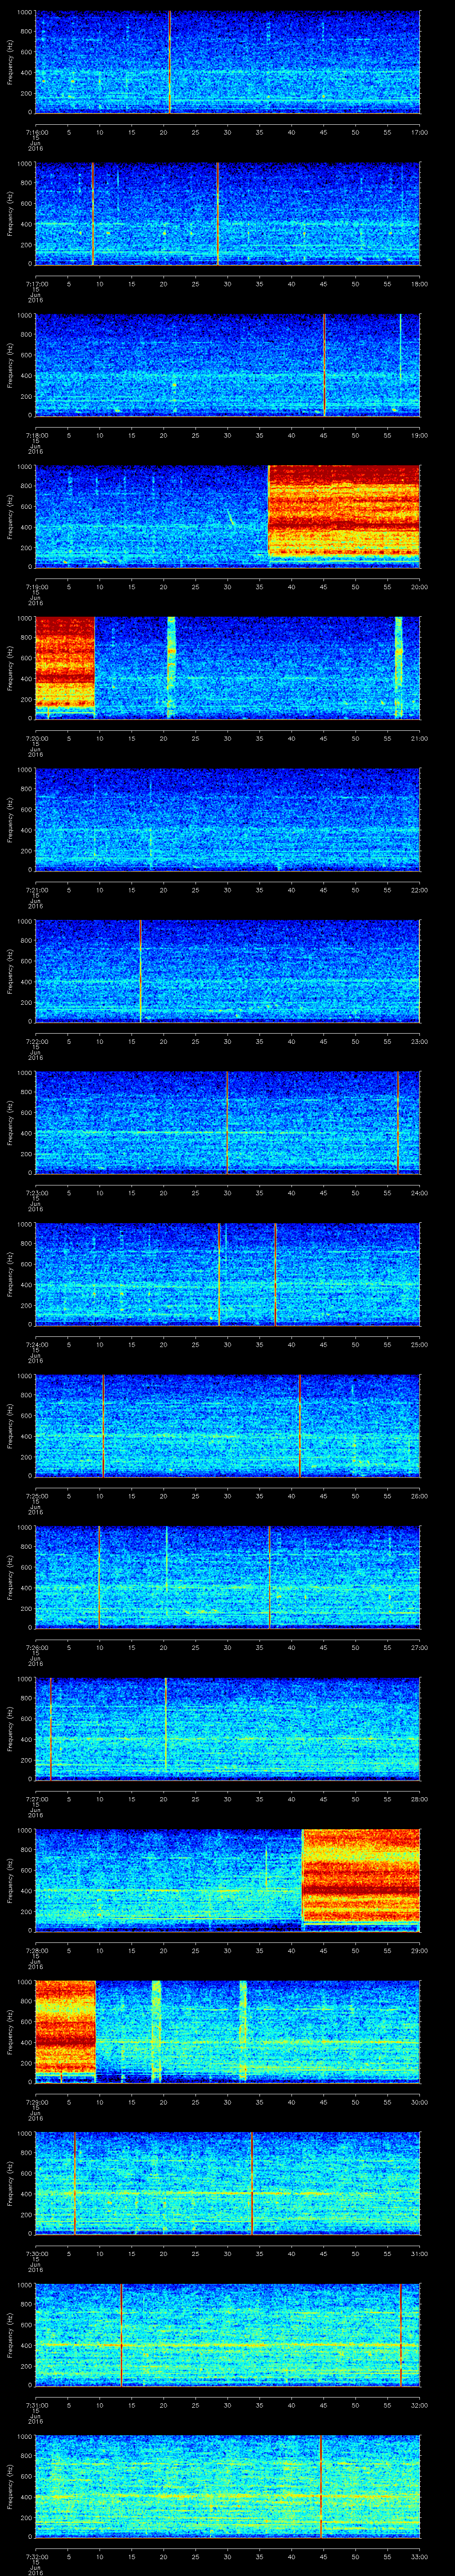The image size is (455, 2576).
Task: Select the "7:18:00" start time label
Action: (36, 435)
